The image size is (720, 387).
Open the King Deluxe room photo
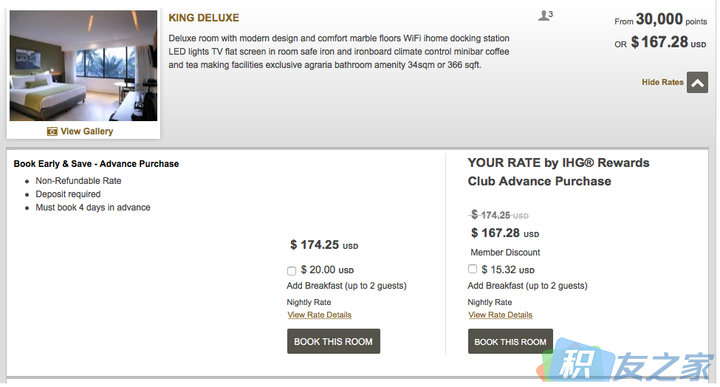84,66
